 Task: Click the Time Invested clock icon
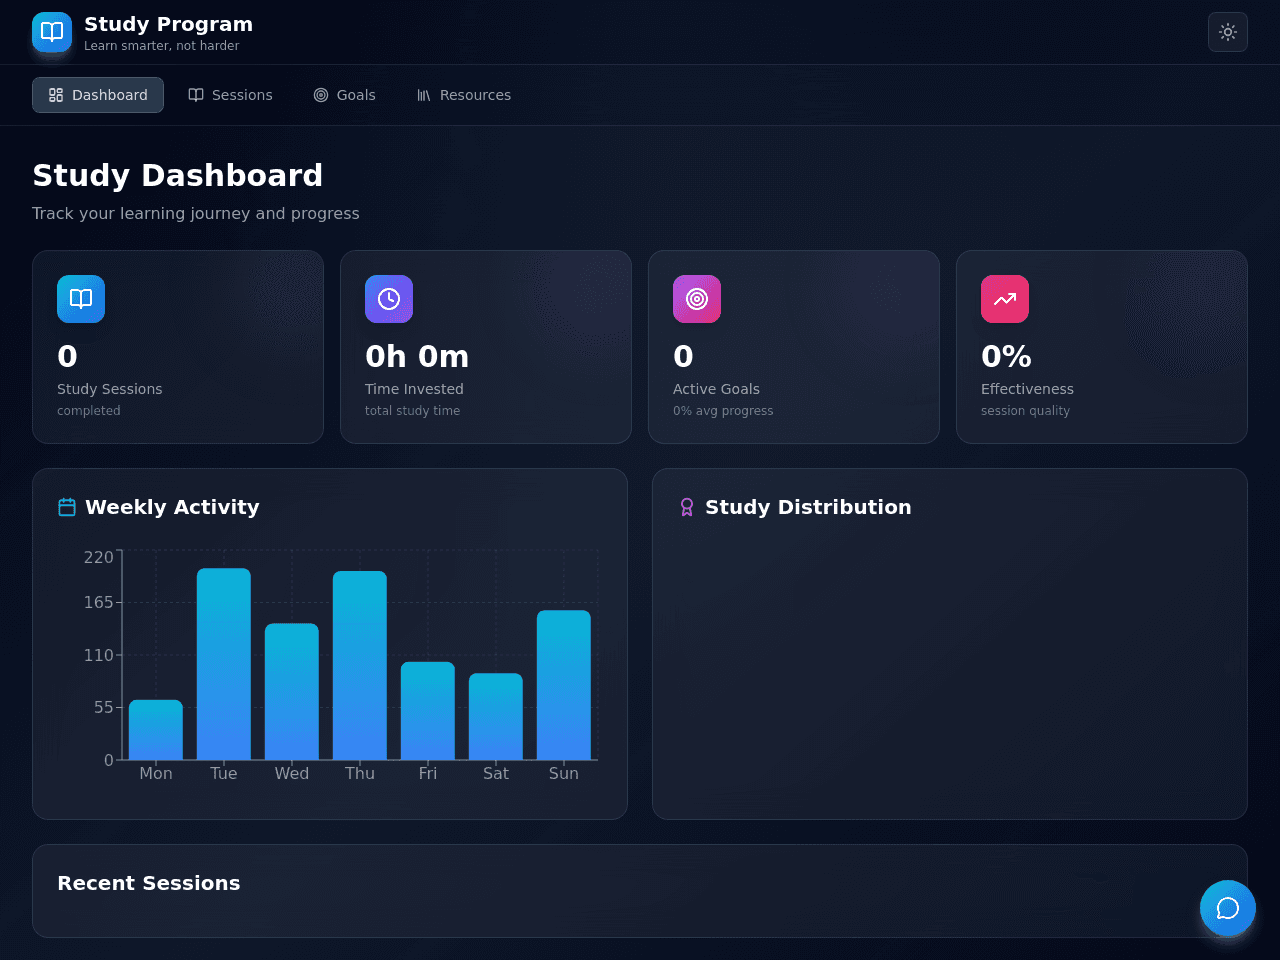click(389, 299)
